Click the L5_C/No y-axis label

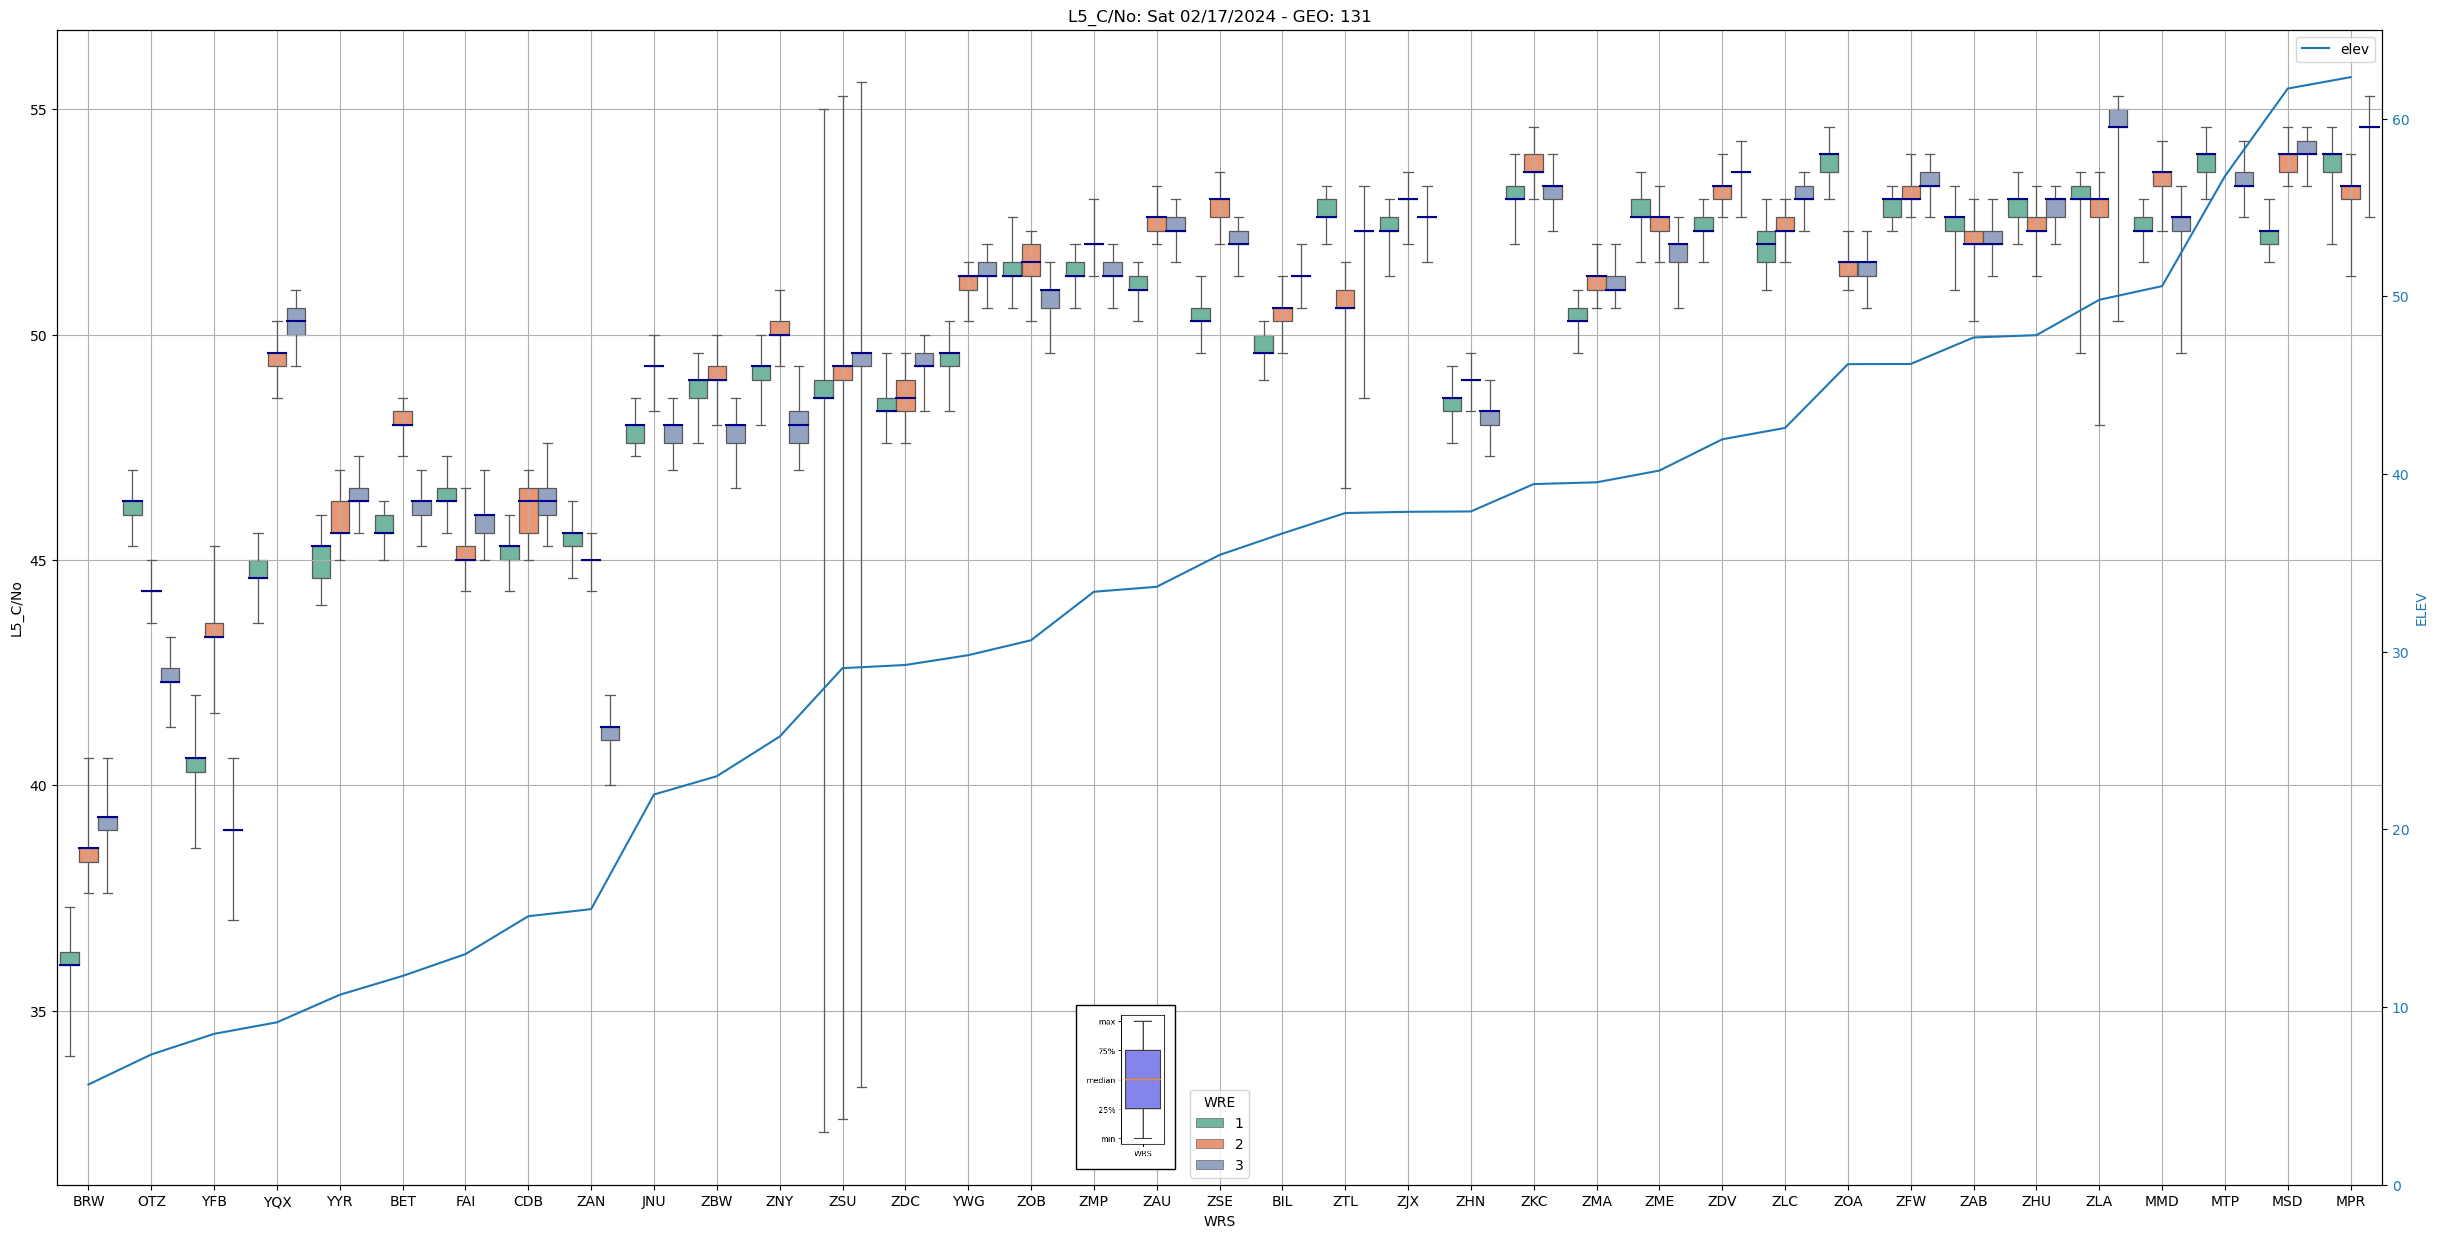click(x=16, y=608)
